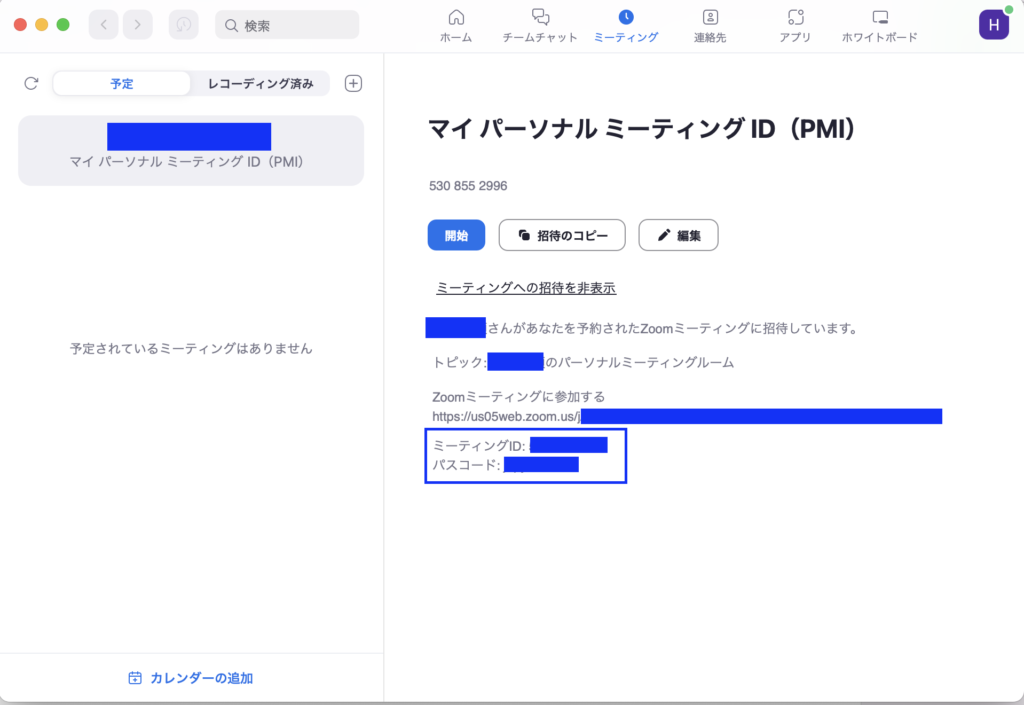This screenshot has height=705, width=1024.
Task: Click カレンダーの追加 at the bottom
Action: coord(191,678)
